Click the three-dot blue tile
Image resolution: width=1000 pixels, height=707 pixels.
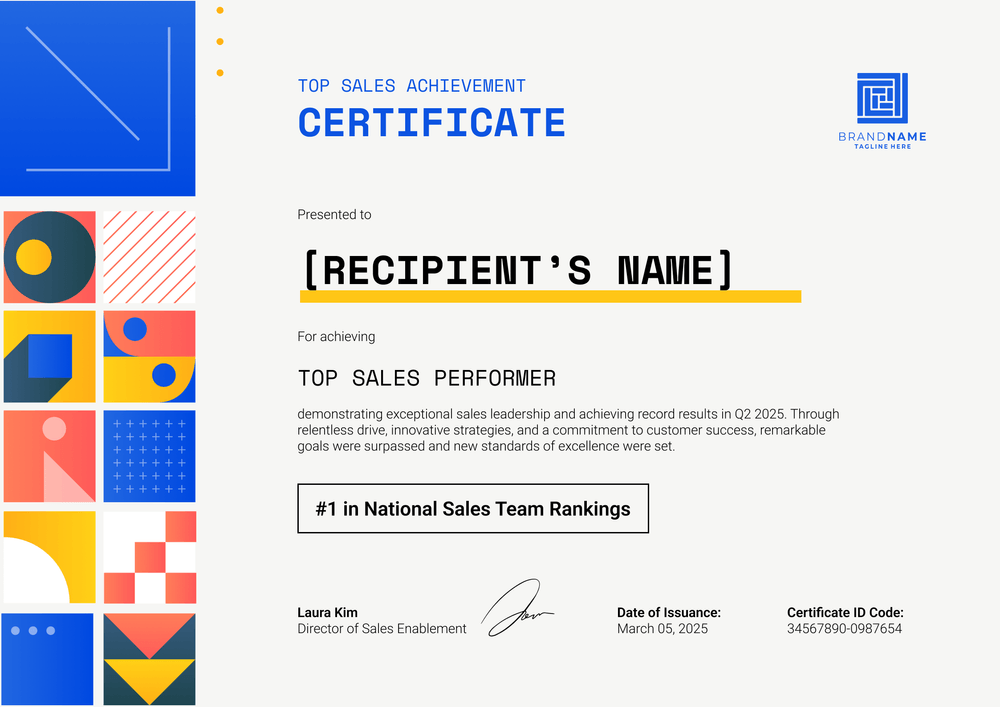pyautogui.click(x=49, y=657)
